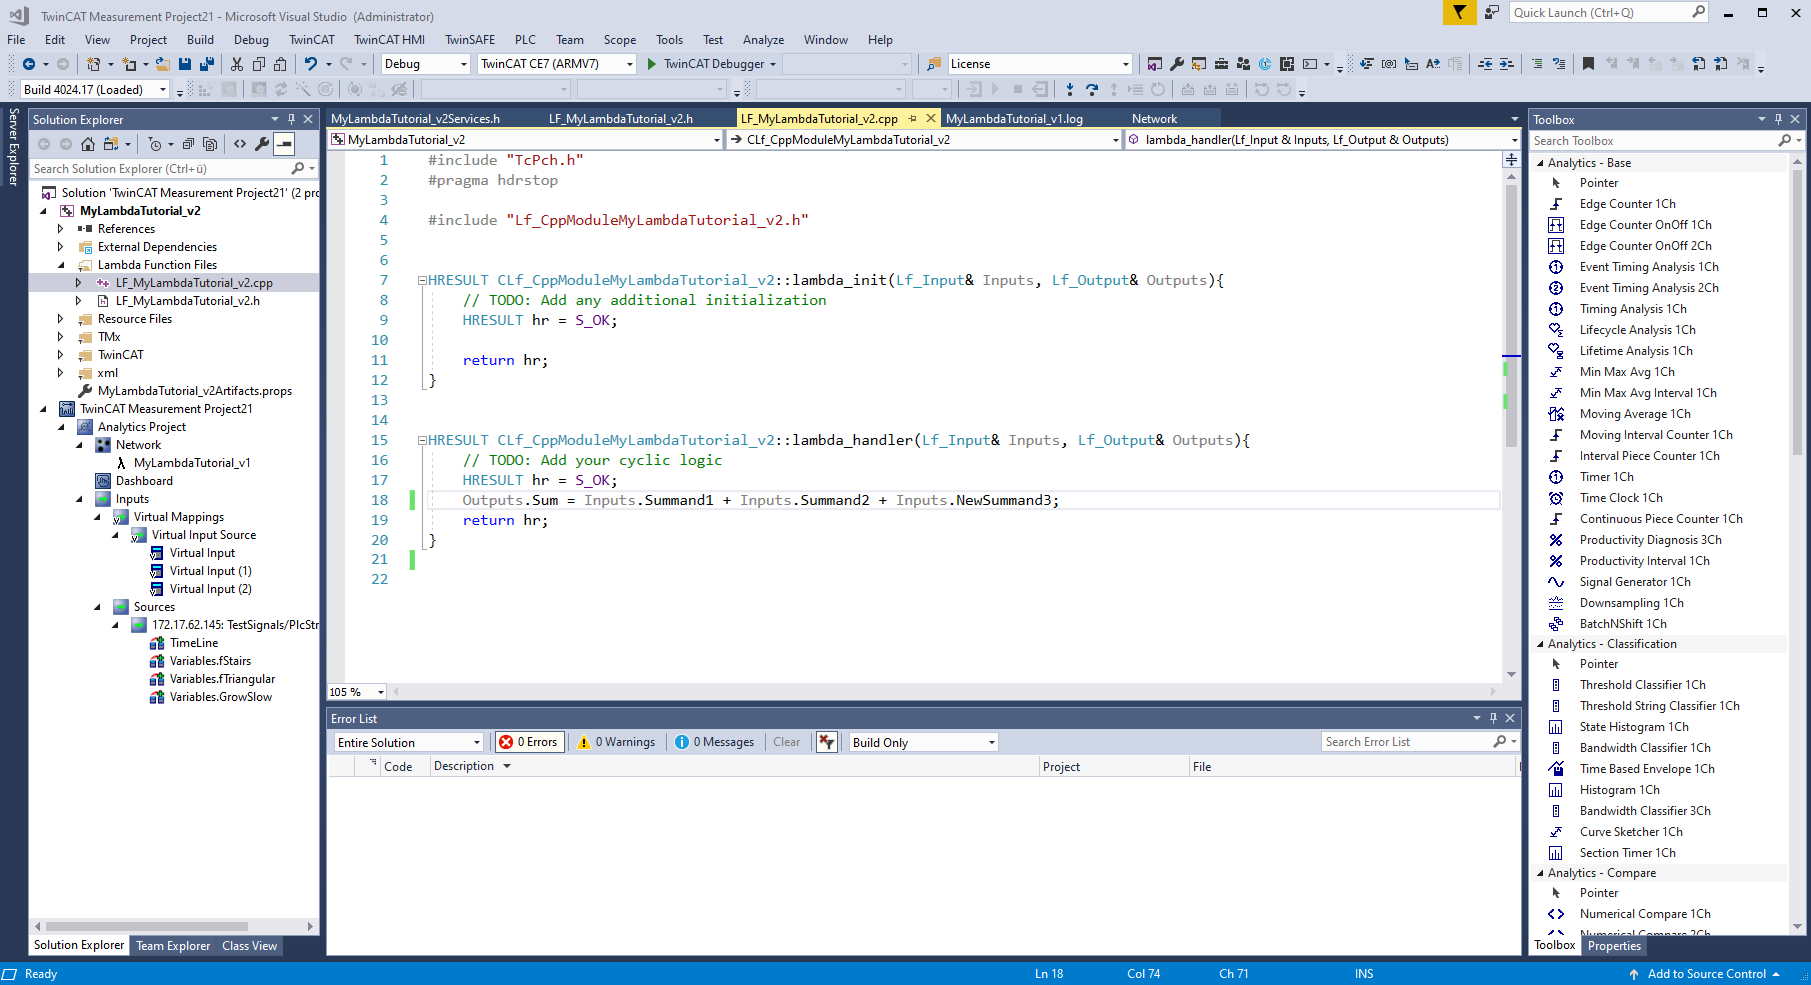Toggle the 0 Messages filter button
Screen dimensions: 1811x985
coord(715,742)
